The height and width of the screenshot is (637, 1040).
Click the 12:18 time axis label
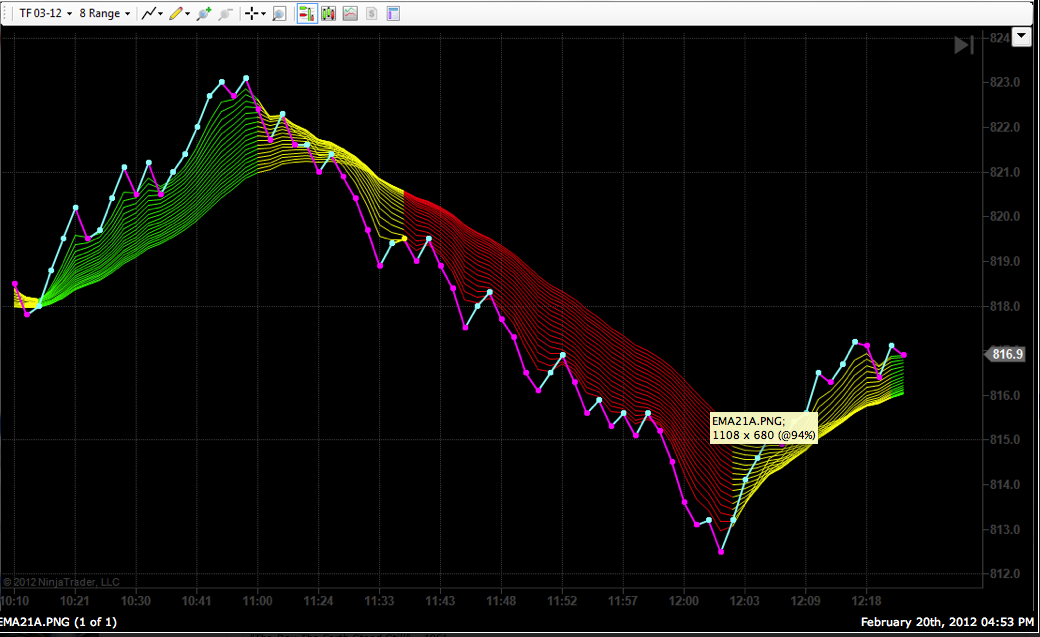866,601
